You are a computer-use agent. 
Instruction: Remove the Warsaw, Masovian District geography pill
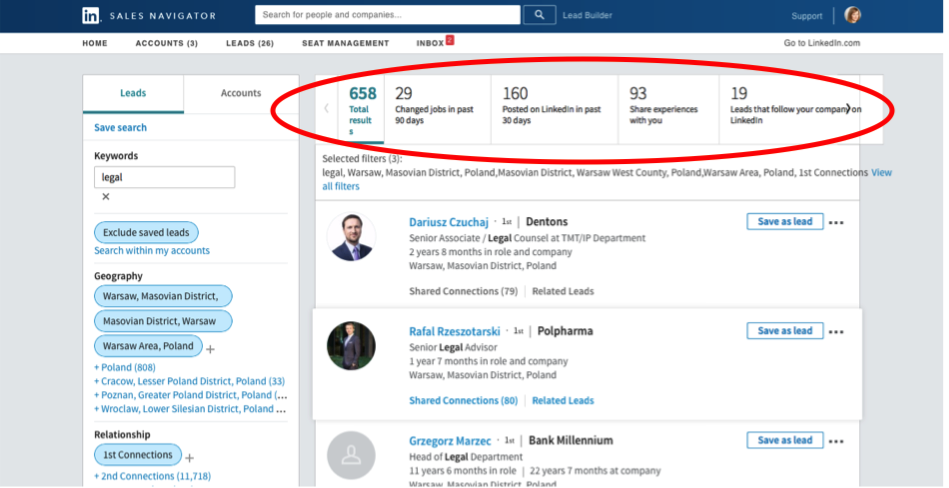(x=163, y=296)
